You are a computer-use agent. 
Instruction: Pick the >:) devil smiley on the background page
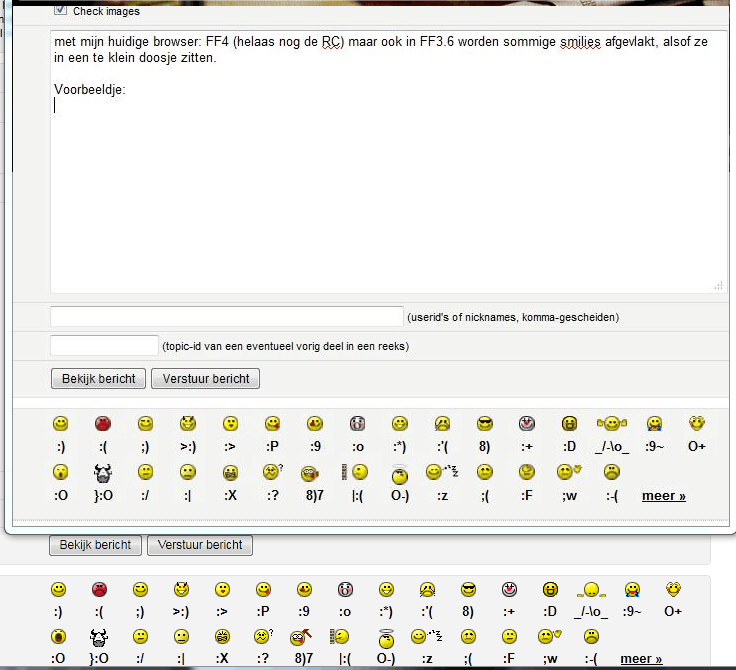[181, 589]
